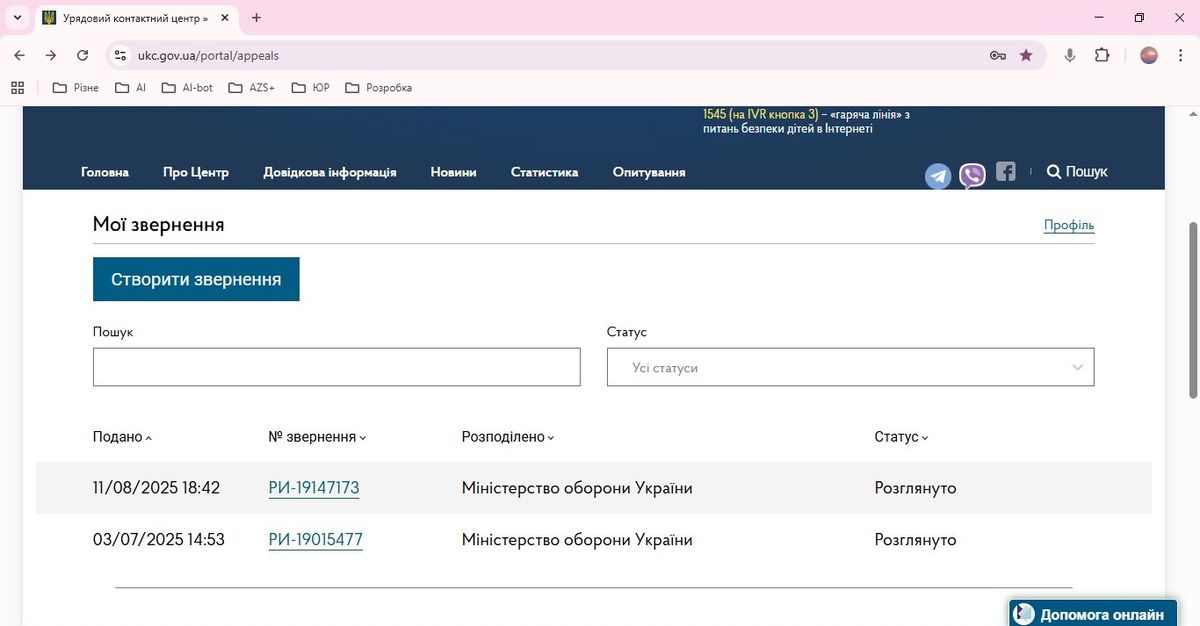Open Статистика menu item
This screenshot has width=1200, height=626.
pyautogui.click(x=544, y=172)
